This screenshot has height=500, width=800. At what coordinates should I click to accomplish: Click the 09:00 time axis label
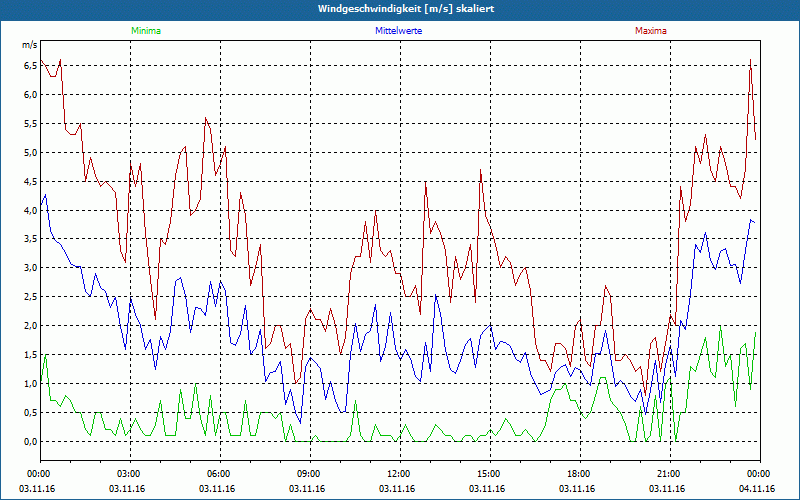[x=307, y=473]
